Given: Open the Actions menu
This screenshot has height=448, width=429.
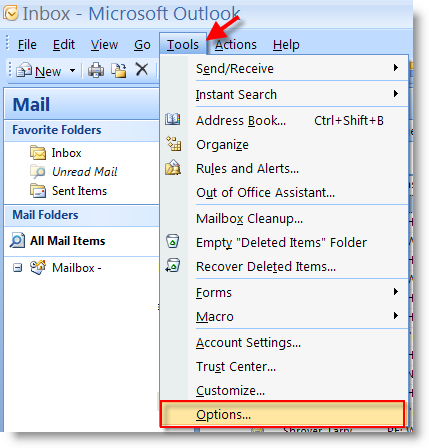Looking at the screenshot, I should point(236,45).
